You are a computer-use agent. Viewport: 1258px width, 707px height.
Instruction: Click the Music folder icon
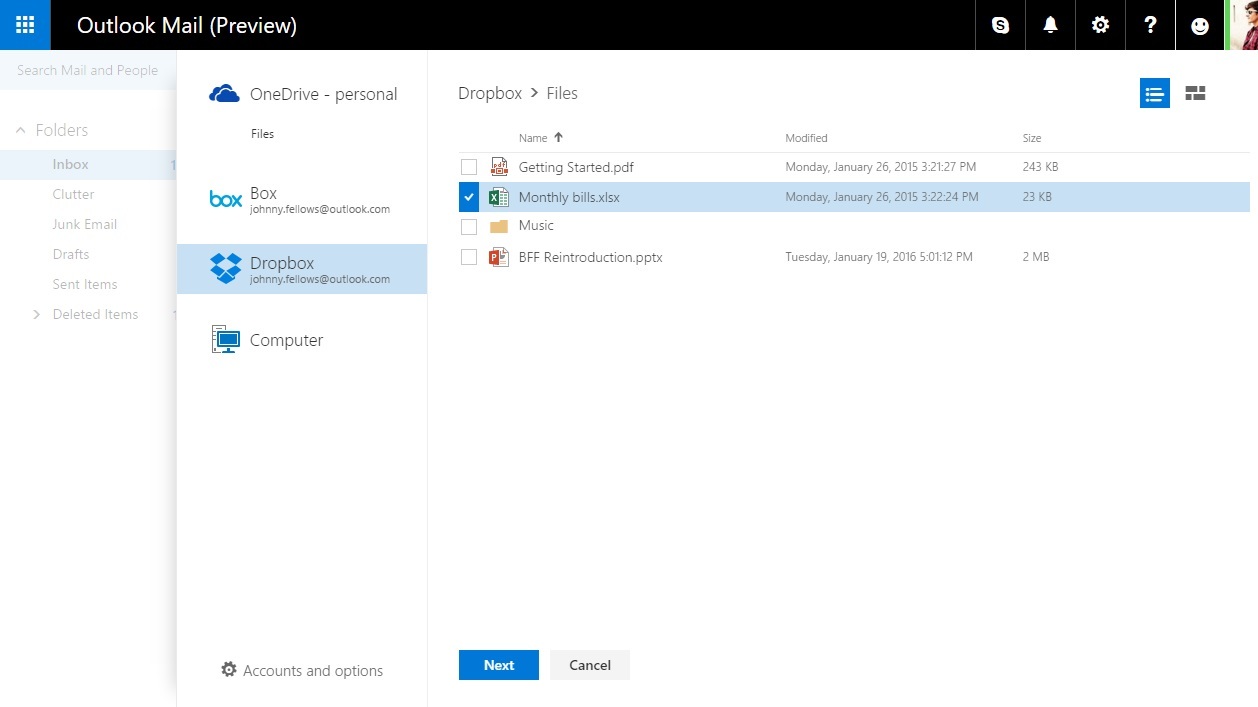498,226
